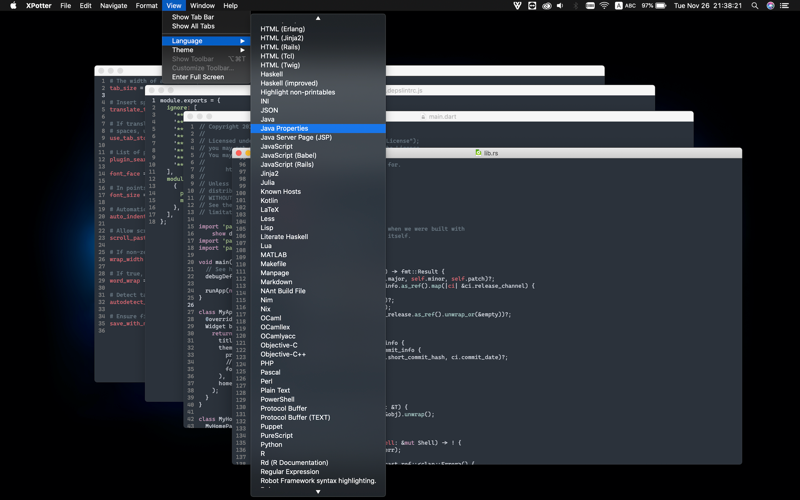Select Rd (R Documentation) language
This screenshot has height=500, width=800.
tap(318, 463)
